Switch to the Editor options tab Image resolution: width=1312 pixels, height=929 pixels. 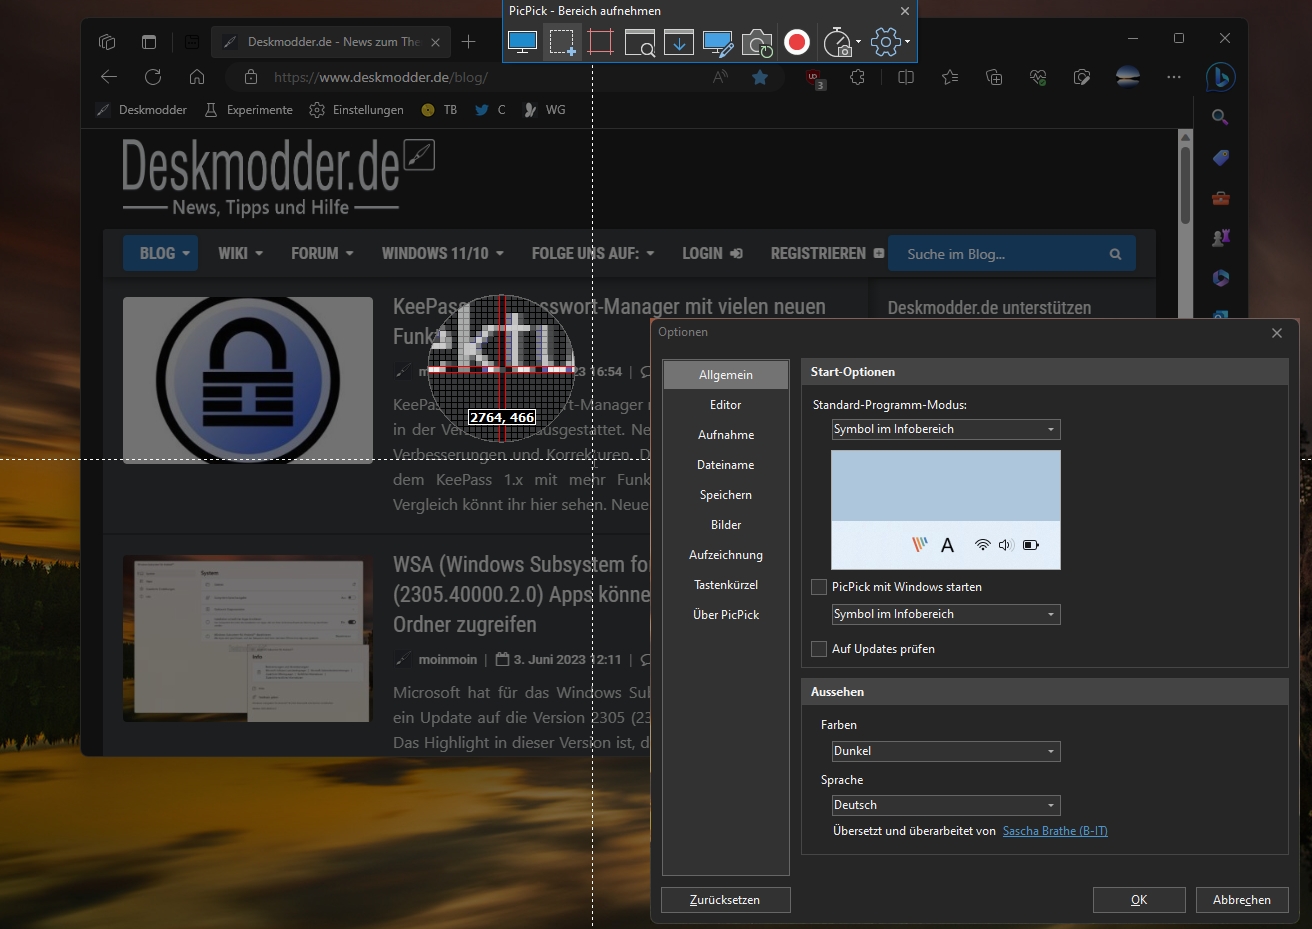coord(726,405)
